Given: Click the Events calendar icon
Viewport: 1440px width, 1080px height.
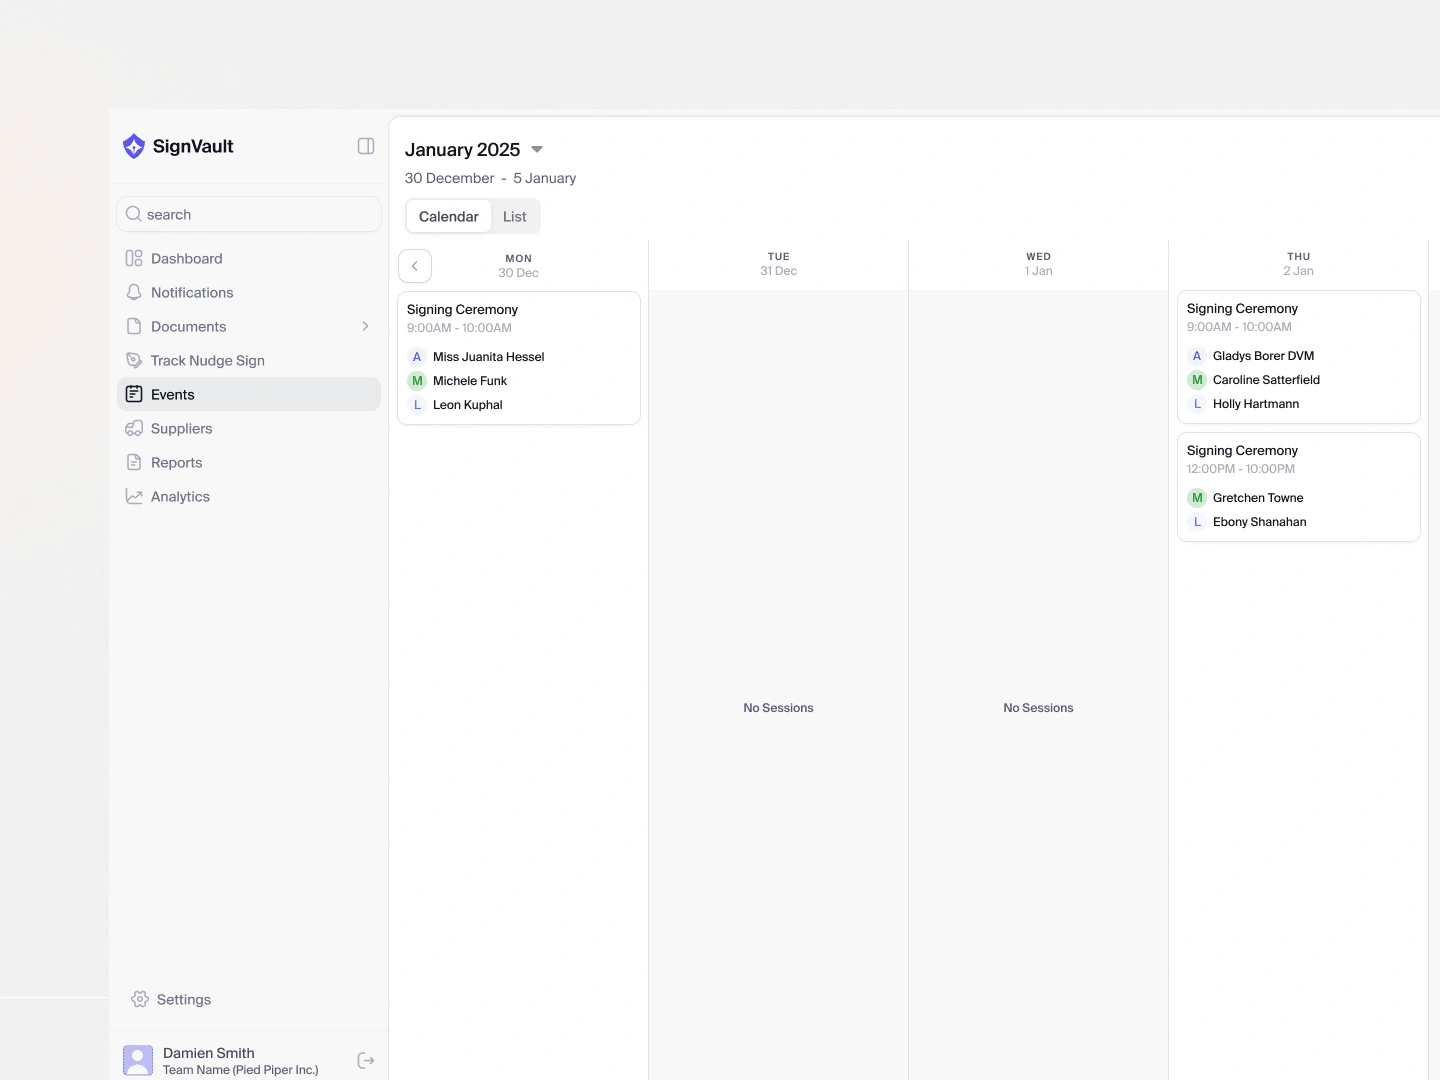Looking at the screenshot, I should (x=134, y=394).
